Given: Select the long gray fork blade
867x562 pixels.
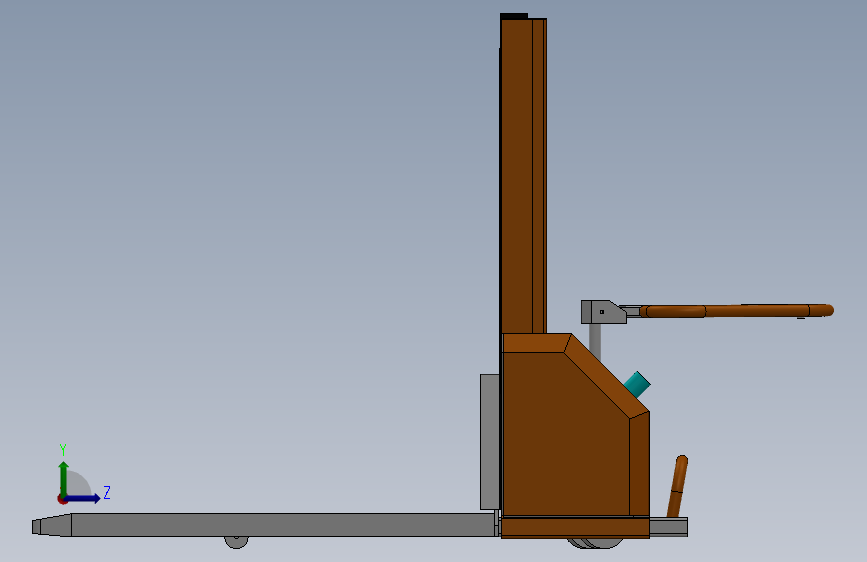Looking at the screenshot, I should 283,524.
